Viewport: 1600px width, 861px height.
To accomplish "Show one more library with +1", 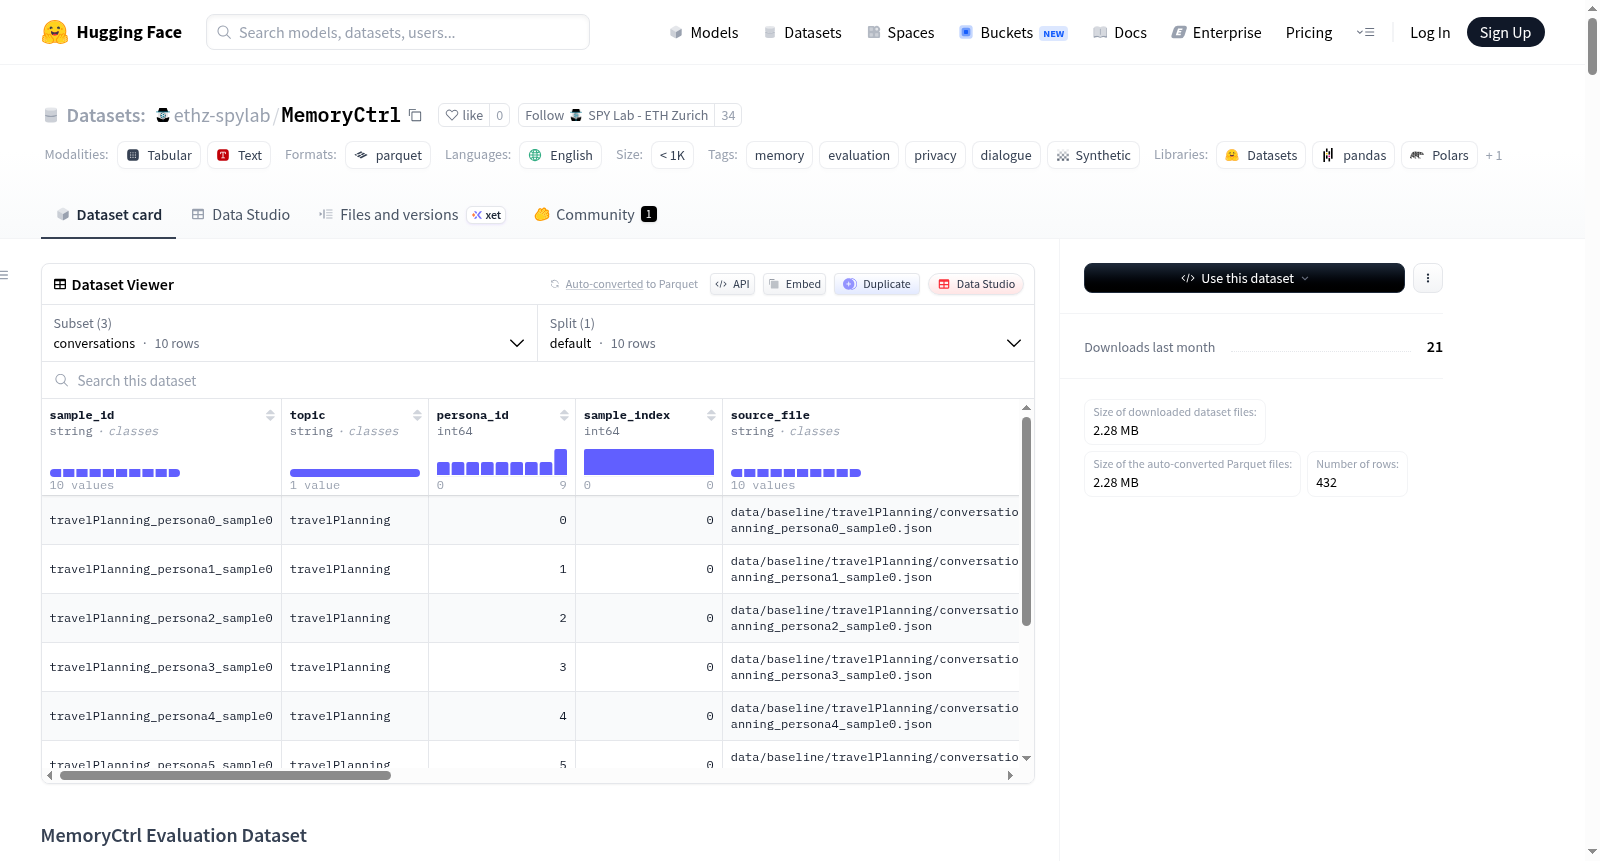I will pyautogui.click(x=1494, y=155).
